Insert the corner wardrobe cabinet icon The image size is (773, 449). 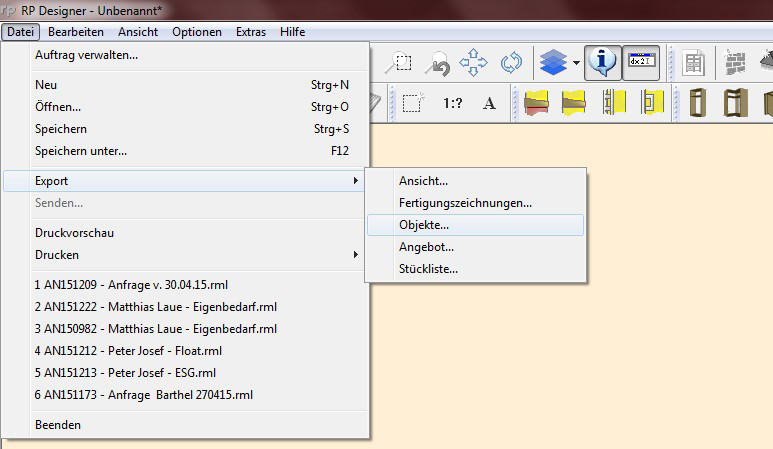pos(735,103)
